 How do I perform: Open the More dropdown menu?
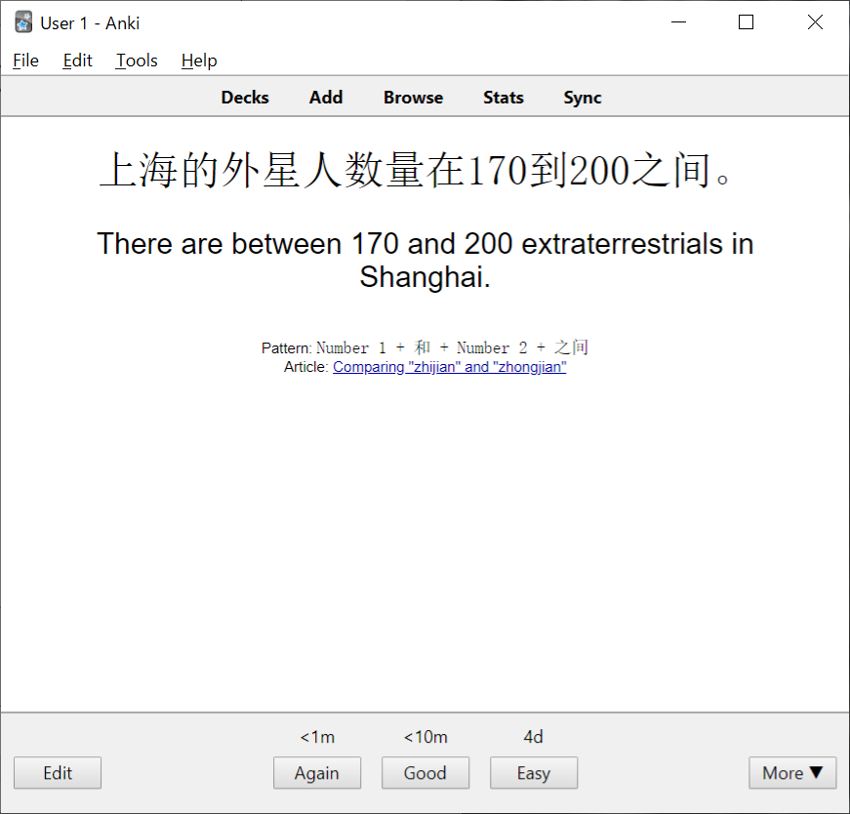tap(793, 773)
